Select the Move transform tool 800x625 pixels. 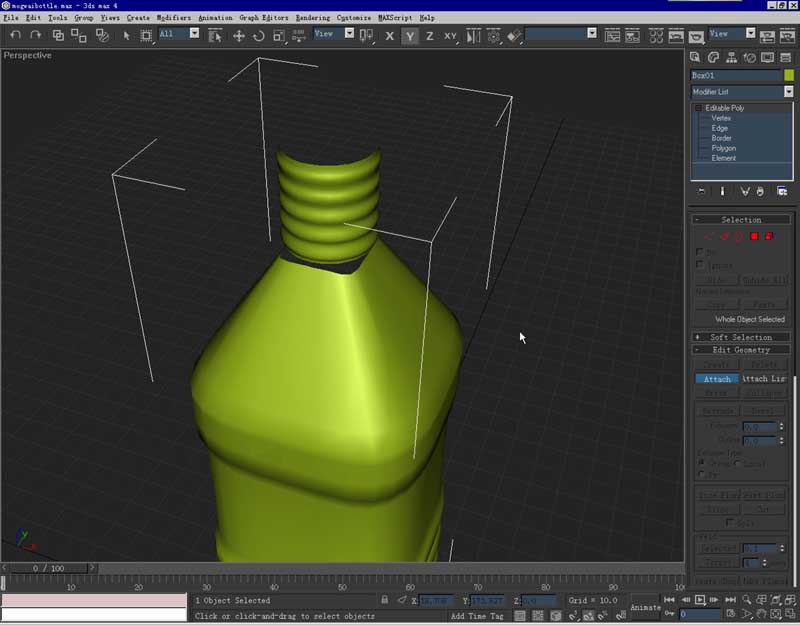tap(239, 35)
